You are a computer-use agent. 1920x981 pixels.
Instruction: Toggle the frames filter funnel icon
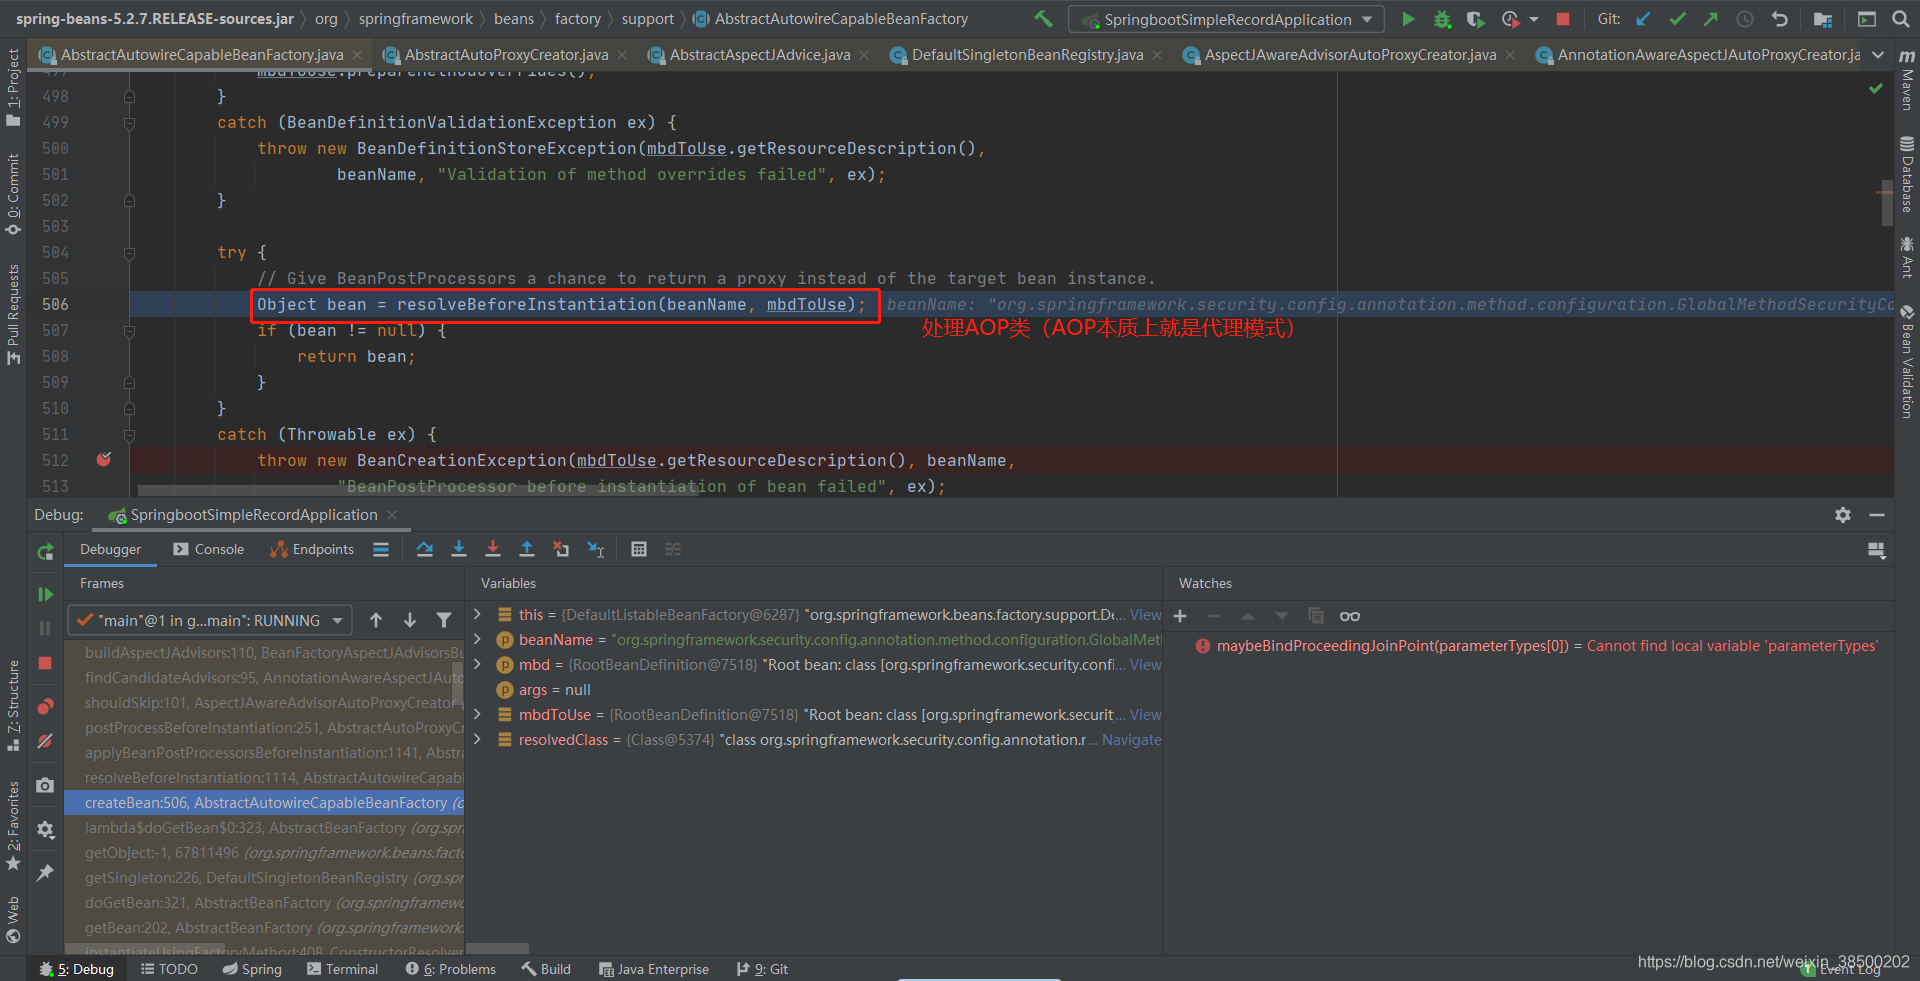(x=443, y=620)
